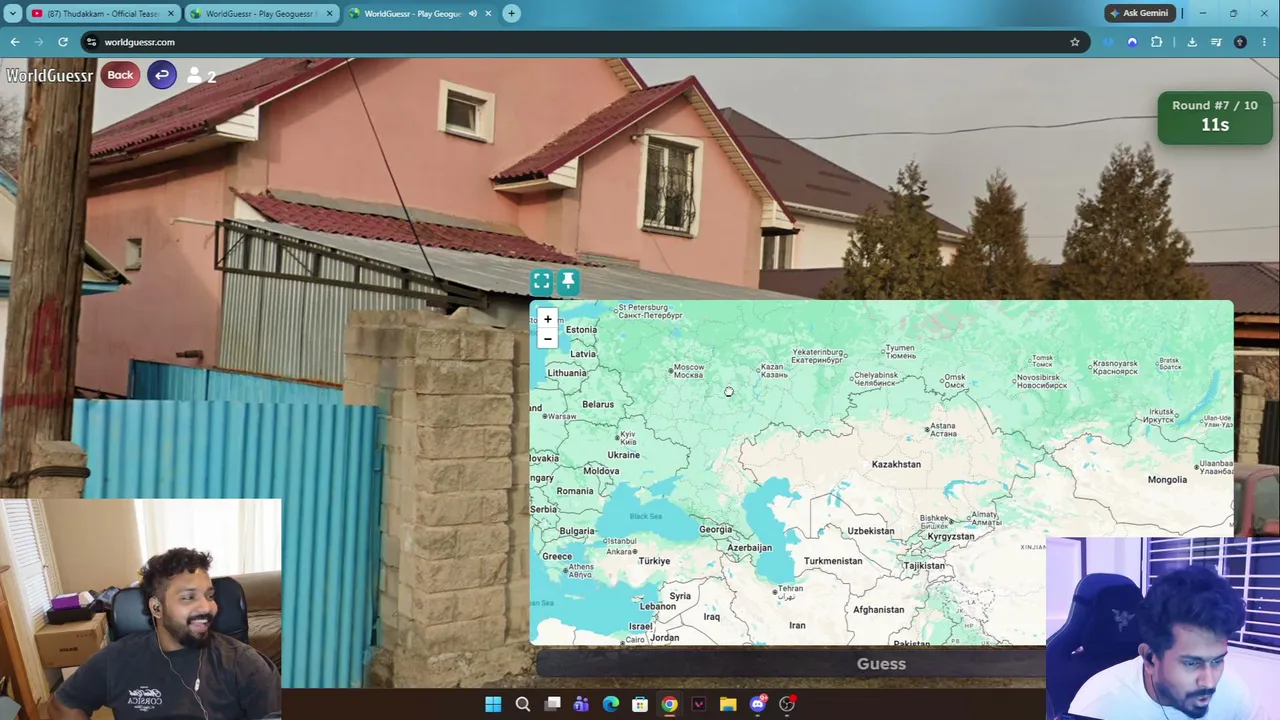Open Microsoft Teams from the taskbar
1280x720 pixels.
581,704
